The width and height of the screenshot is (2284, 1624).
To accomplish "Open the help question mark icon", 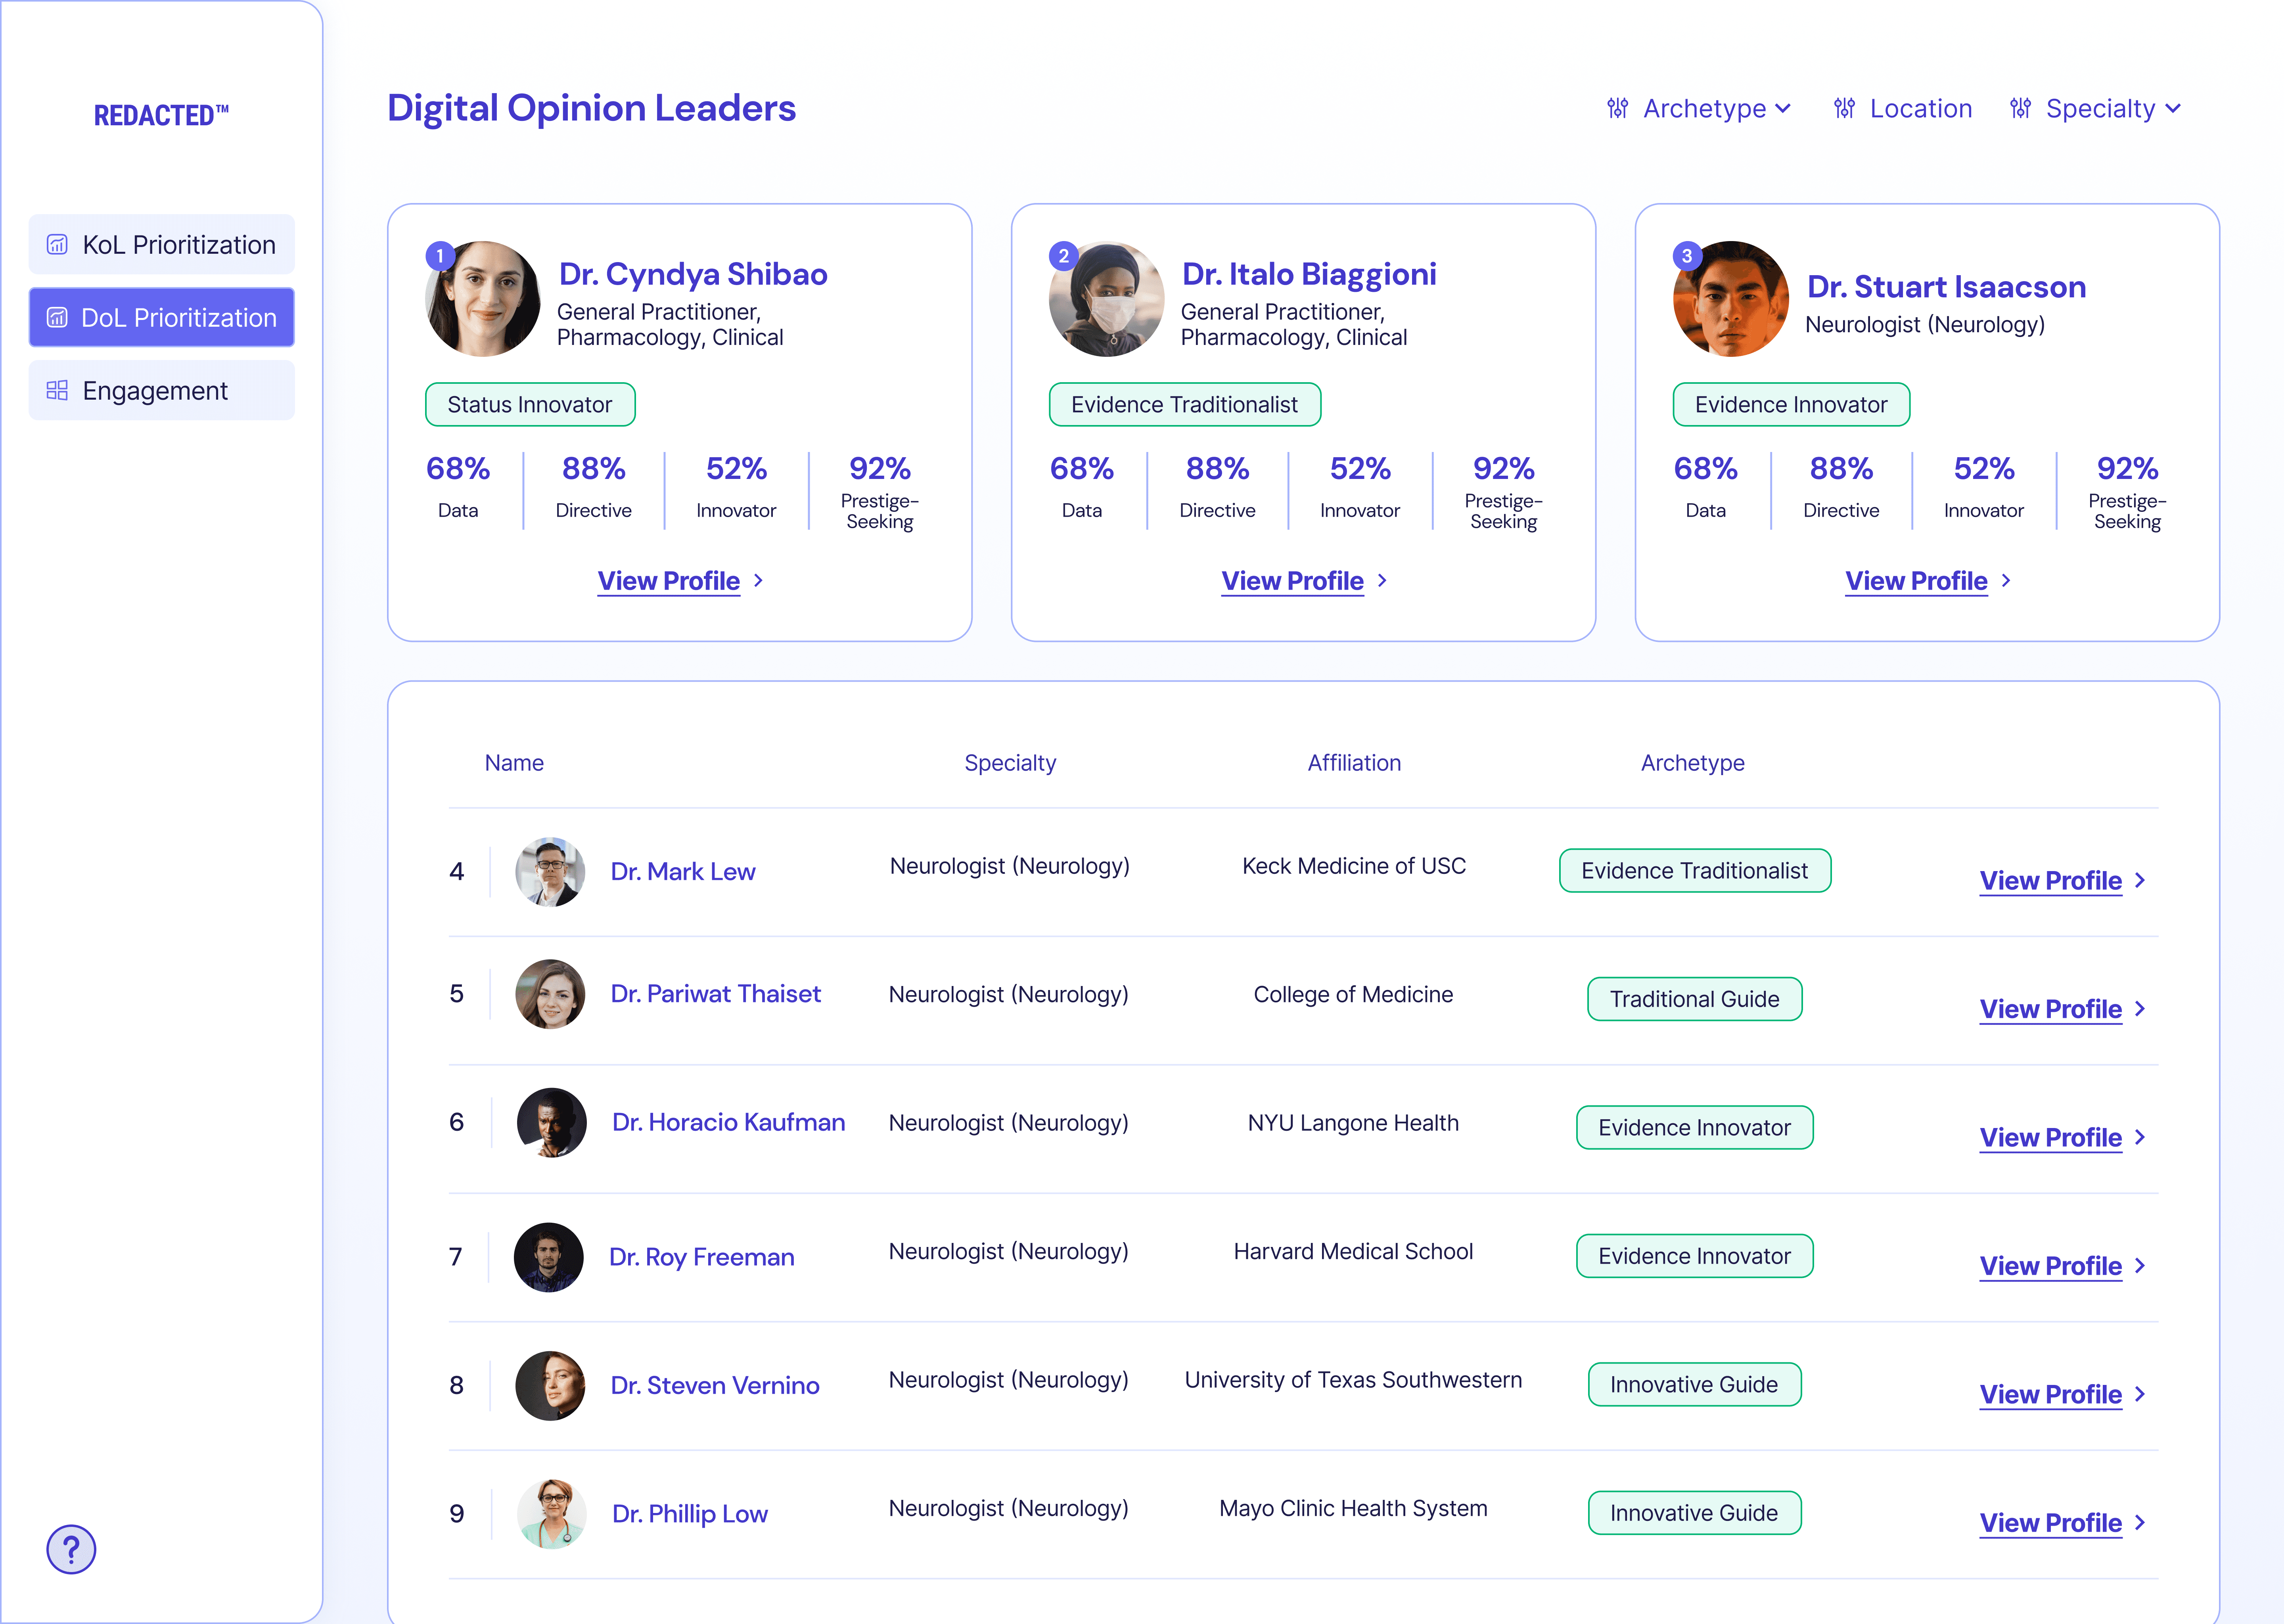I will [71, 1549].
